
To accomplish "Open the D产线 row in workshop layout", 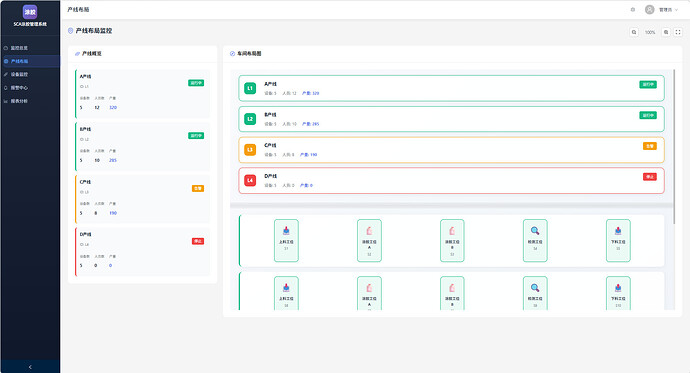I will pyautogui.click(x=451, y=181).
